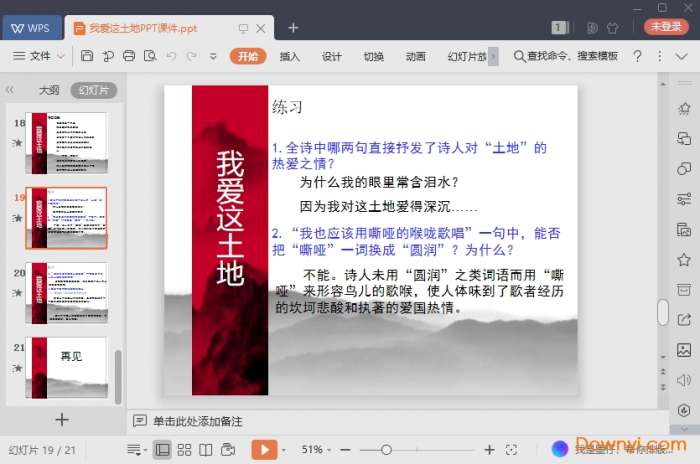Show more ribbon tabs with arrow
The height and width of the screenshot is (464, 700).
pos(493,56)
